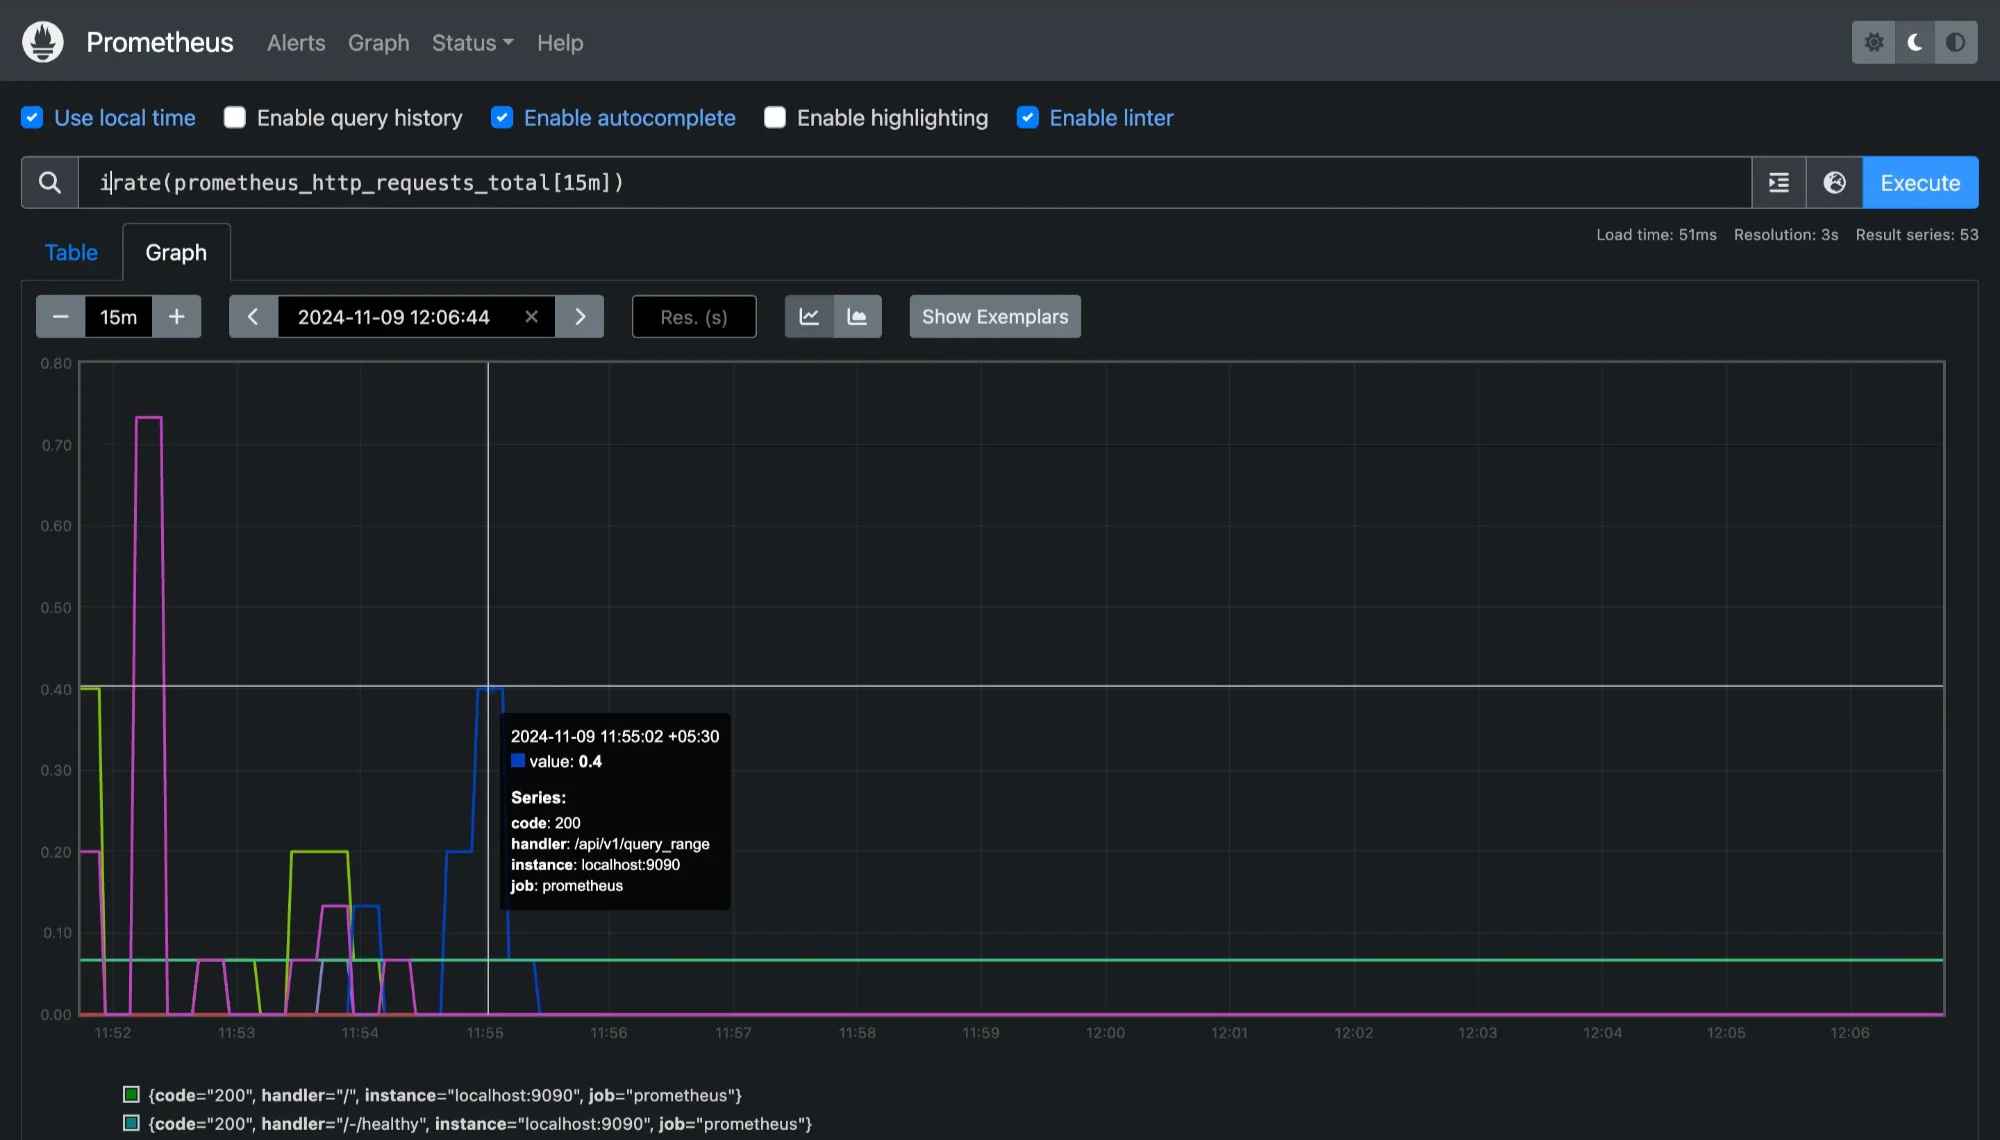Toggle Use local time checkbox
This screenshot has width=2000, height=1140.
(x=32, y=118)
